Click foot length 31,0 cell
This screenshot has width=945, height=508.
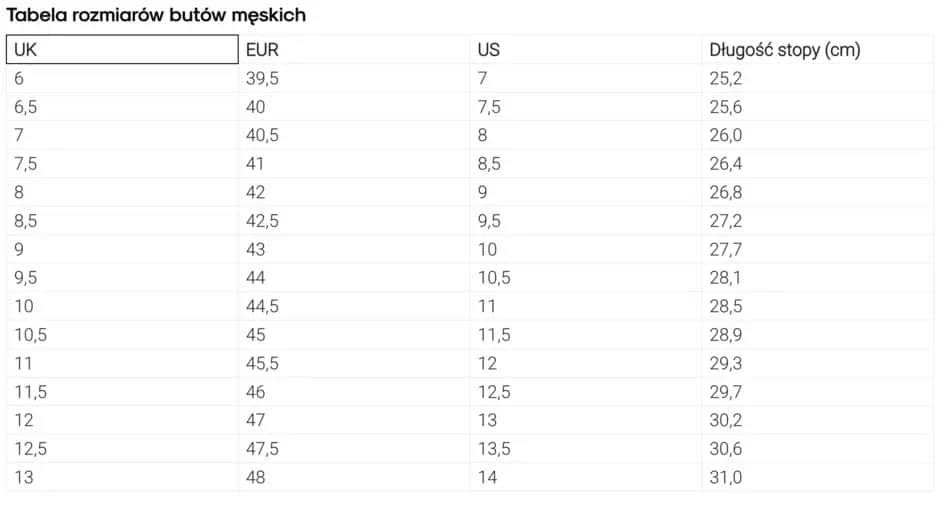coord(817,477)
